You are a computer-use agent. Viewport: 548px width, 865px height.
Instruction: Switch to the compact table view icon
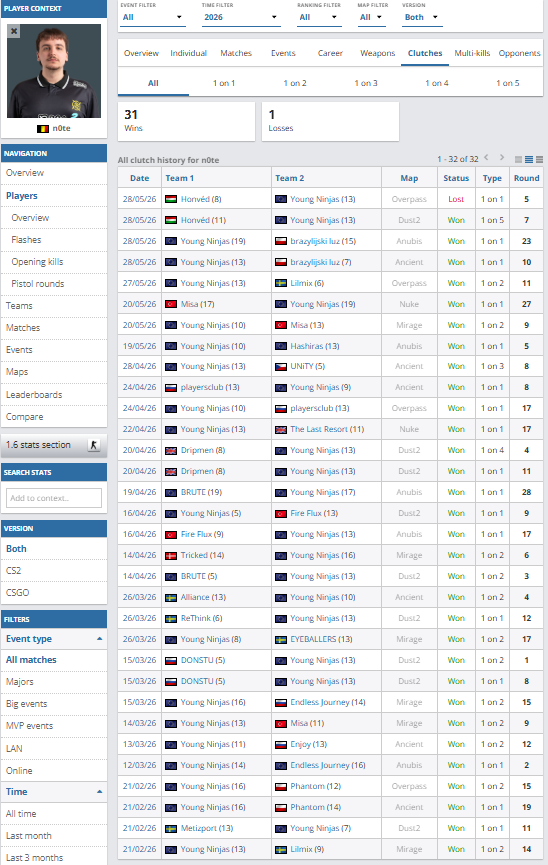518,159
